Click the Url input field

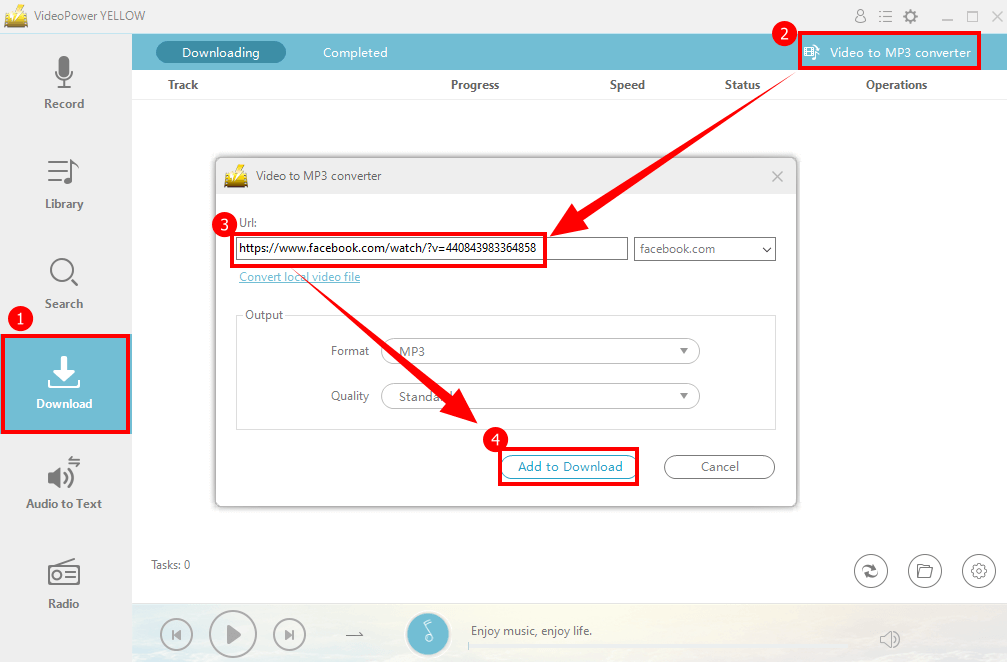[432, 248]
